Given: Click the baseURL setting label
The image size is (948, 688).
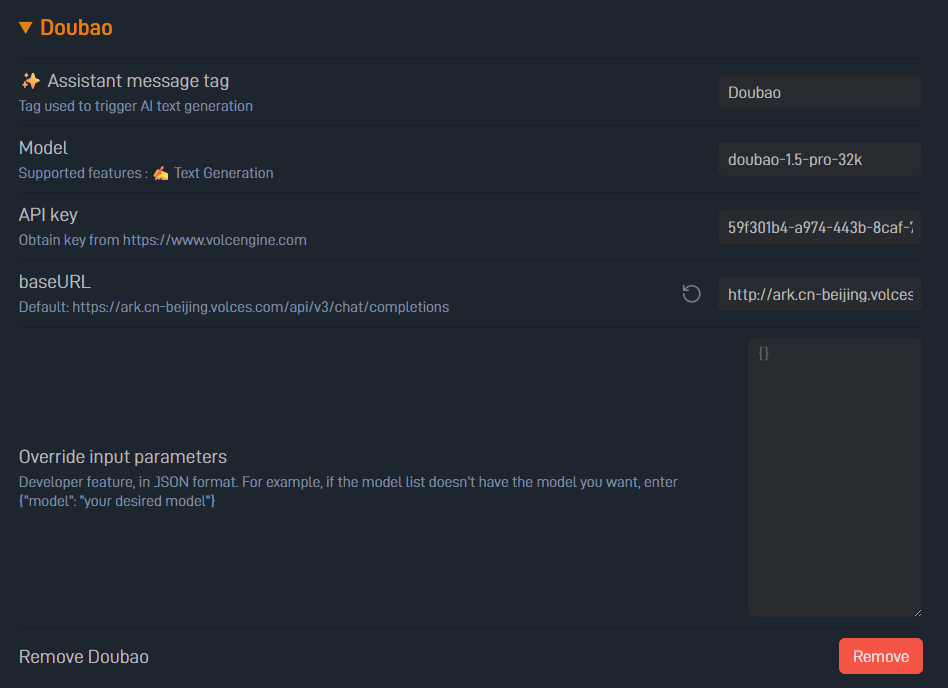Looking at the screenshot, I should (x=55, y=282).
